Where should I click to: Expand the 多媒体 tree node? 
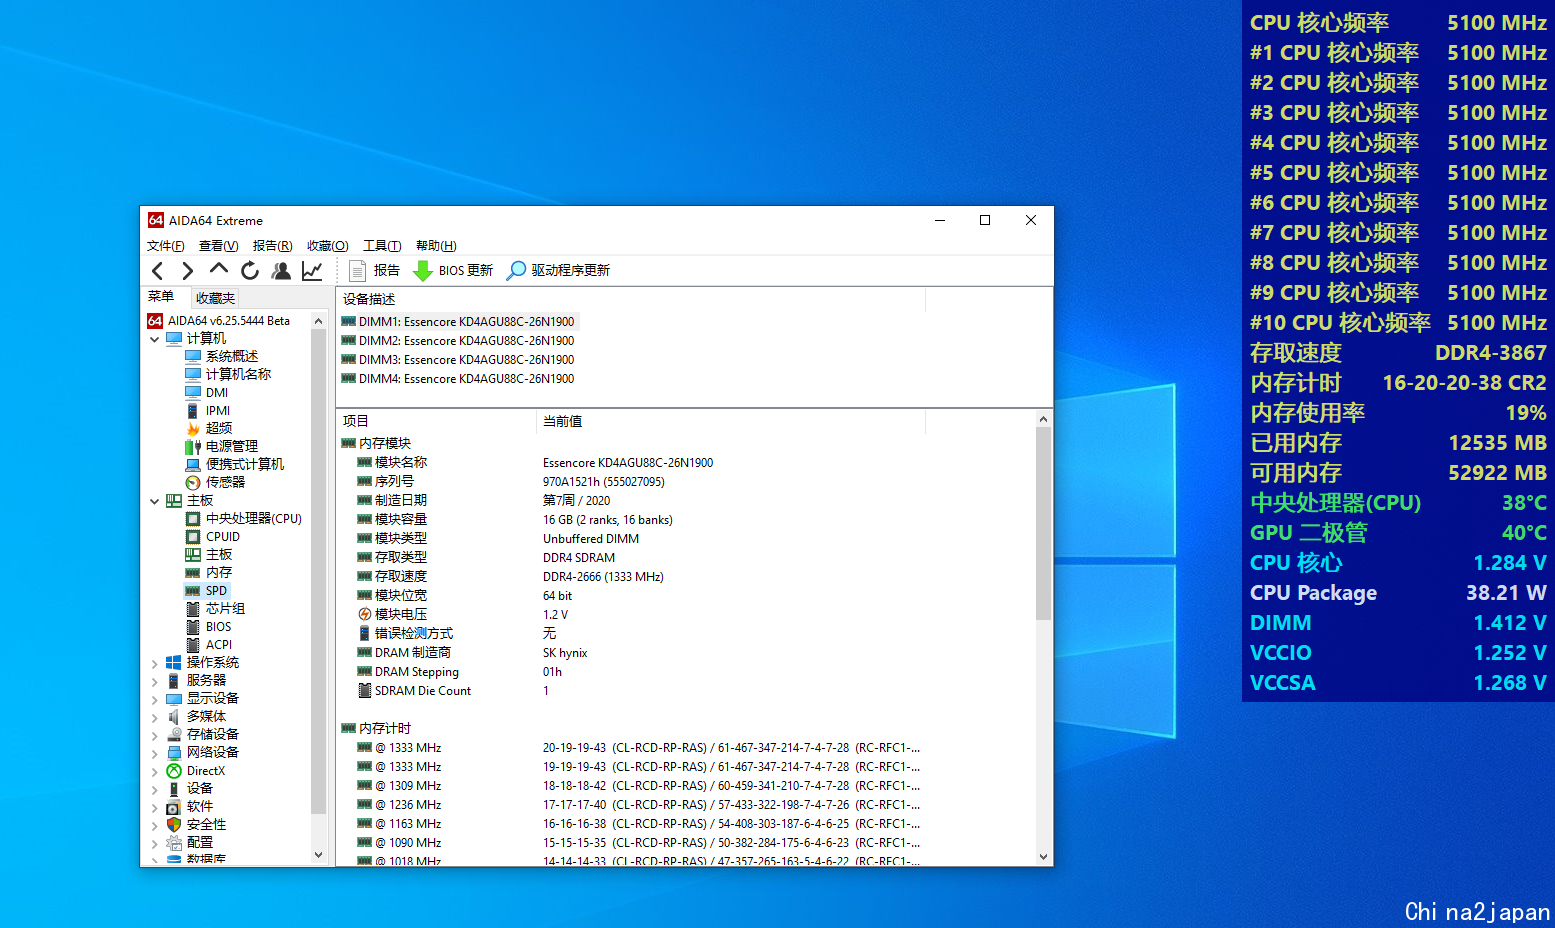[x=155, y=717]
